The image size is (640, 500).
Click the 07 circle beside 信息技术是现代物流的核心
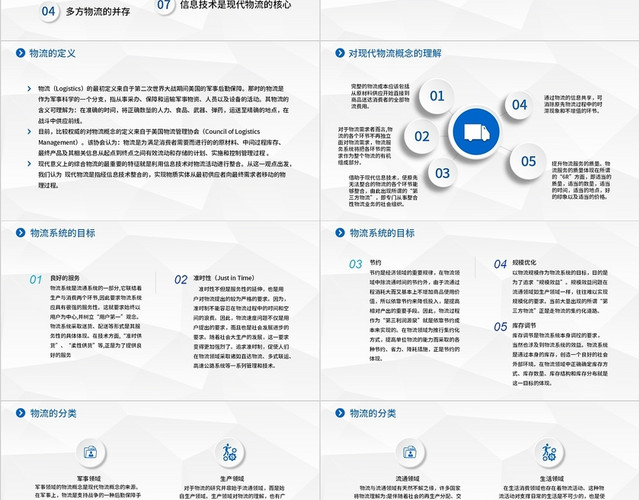164,5
